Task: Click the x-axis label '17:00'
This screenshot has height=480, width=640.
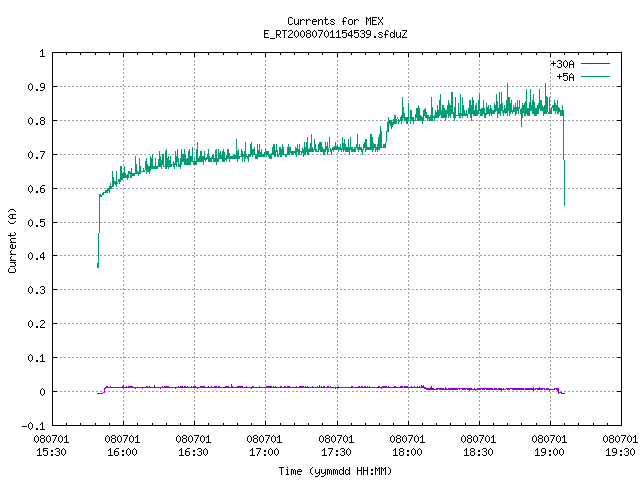Action: (x=264, y=452)
